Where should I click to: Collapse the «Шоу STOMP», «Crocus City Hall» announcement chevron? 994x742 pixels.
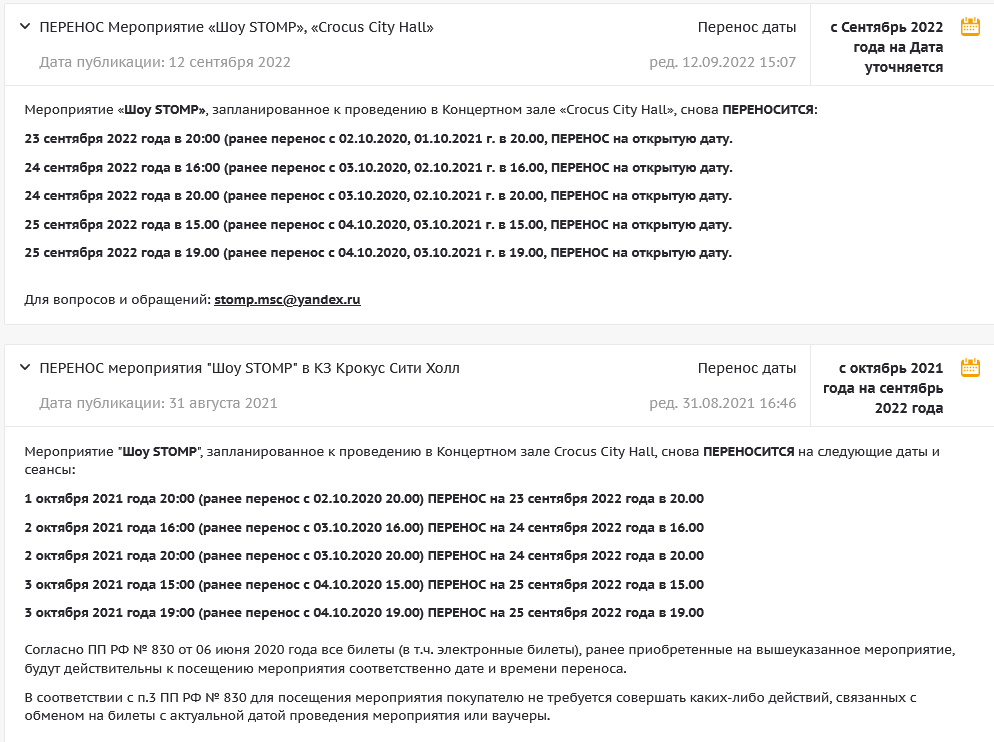25,27
